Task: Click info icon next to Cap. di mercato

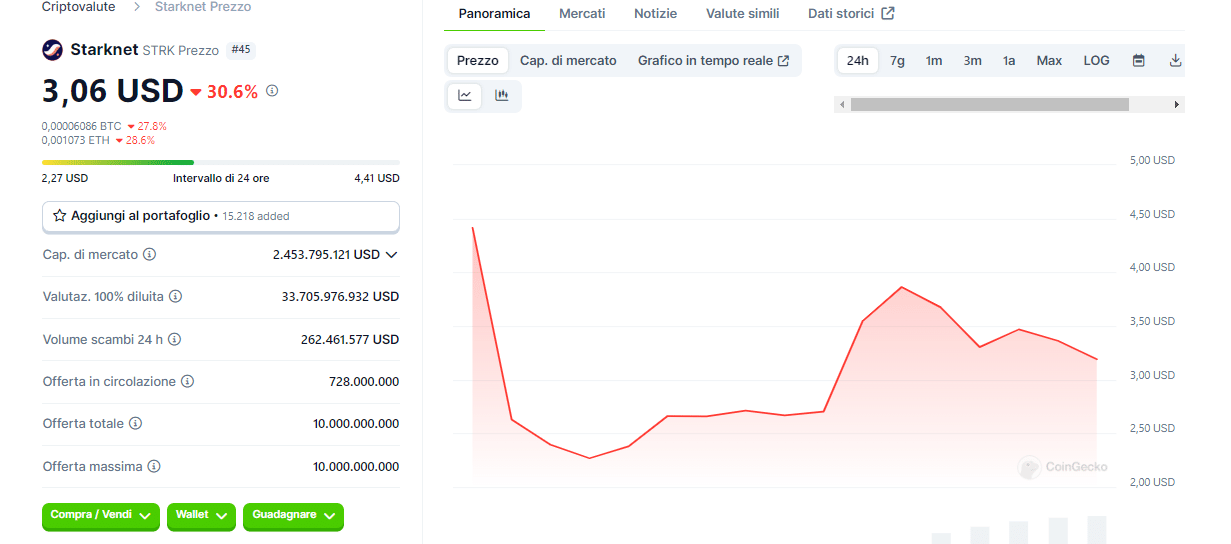Action: pos(150,255)
